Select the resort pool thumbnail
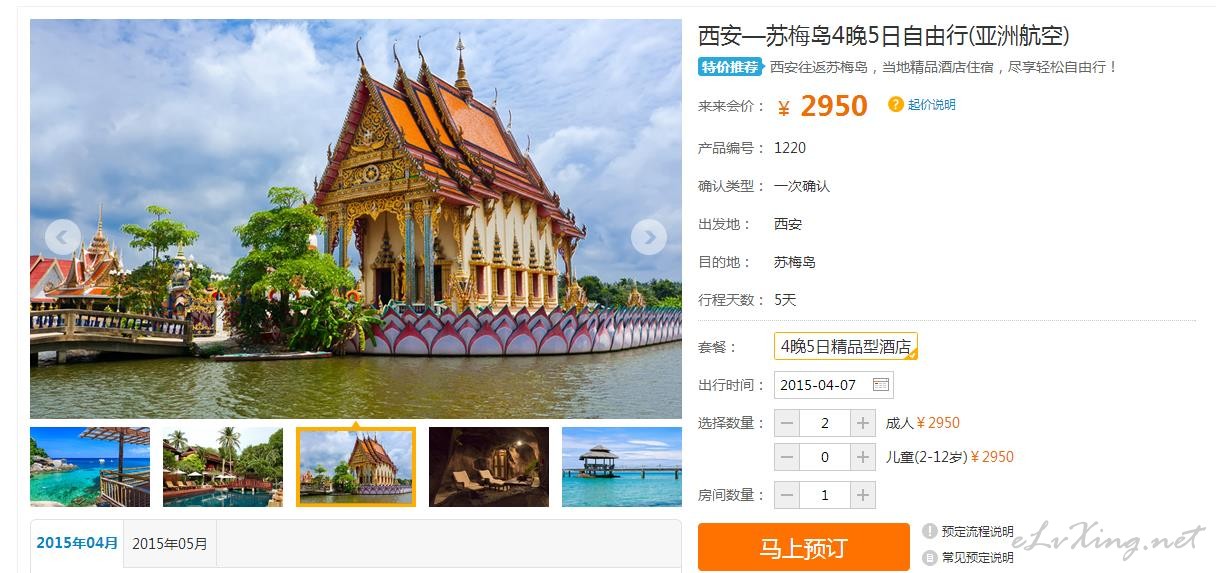 [223, 467]
